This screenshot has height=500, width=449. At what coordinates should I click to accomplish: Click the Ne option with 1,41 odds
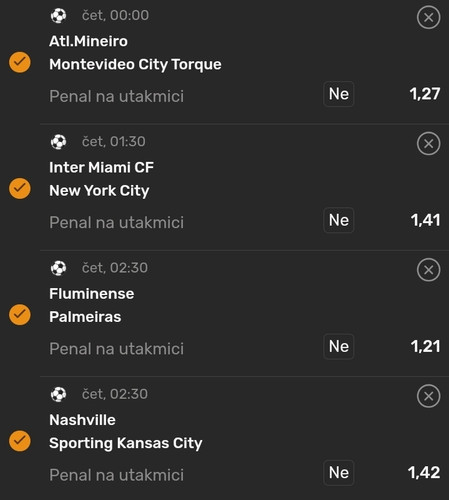pyautogui.click(x=338, y=220)
